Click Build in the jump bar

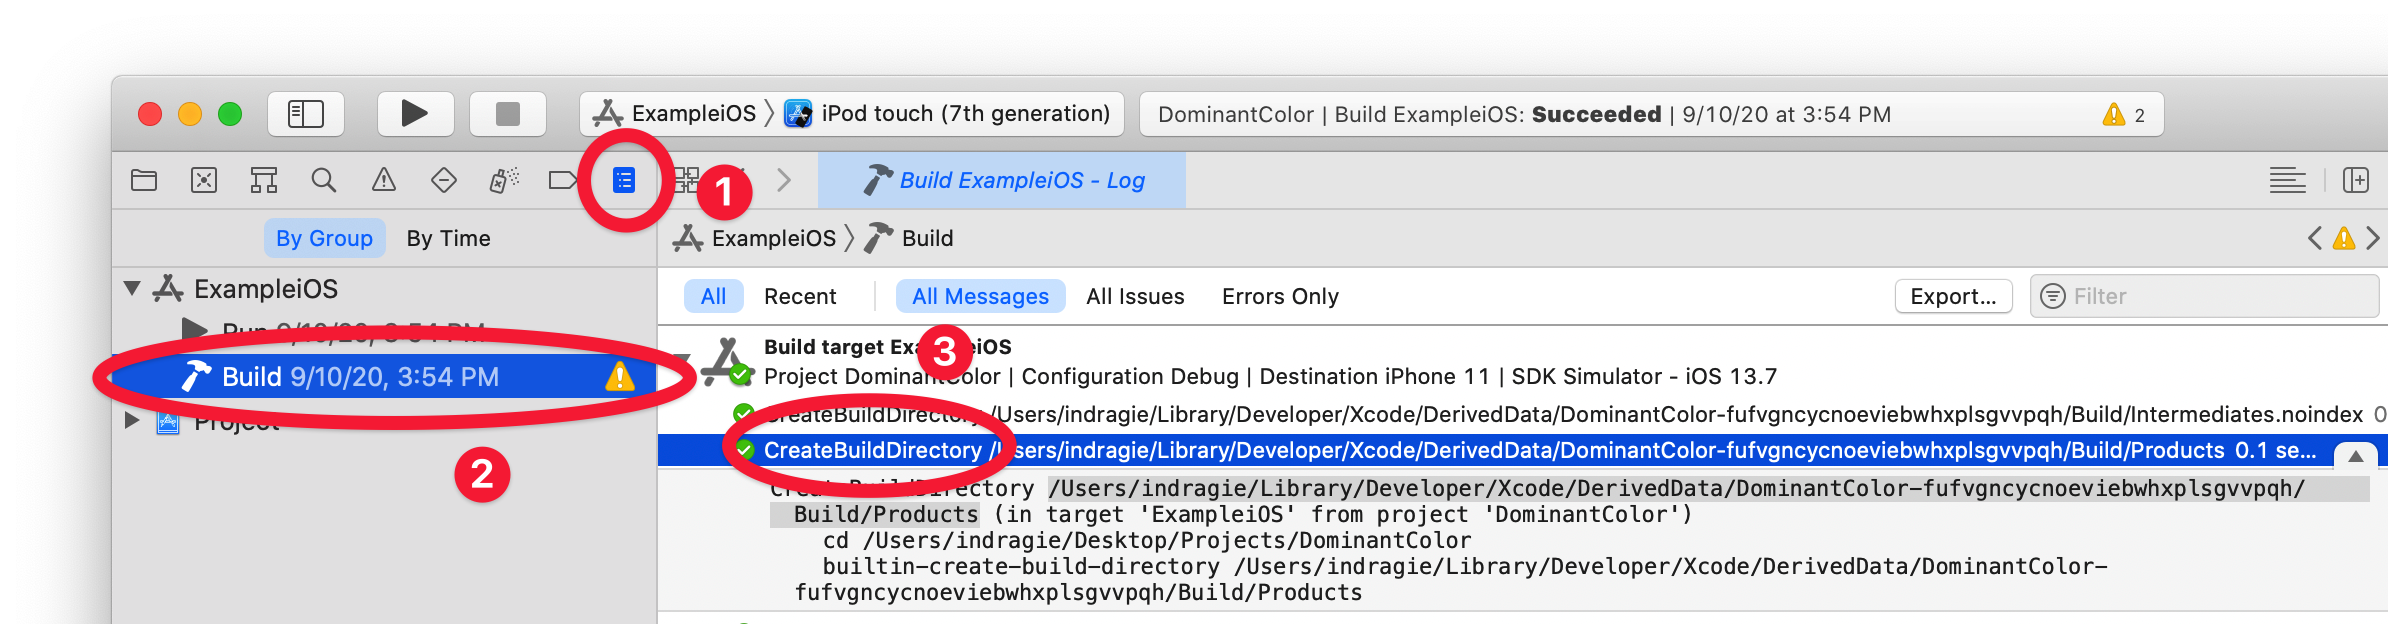pos(910,238)
